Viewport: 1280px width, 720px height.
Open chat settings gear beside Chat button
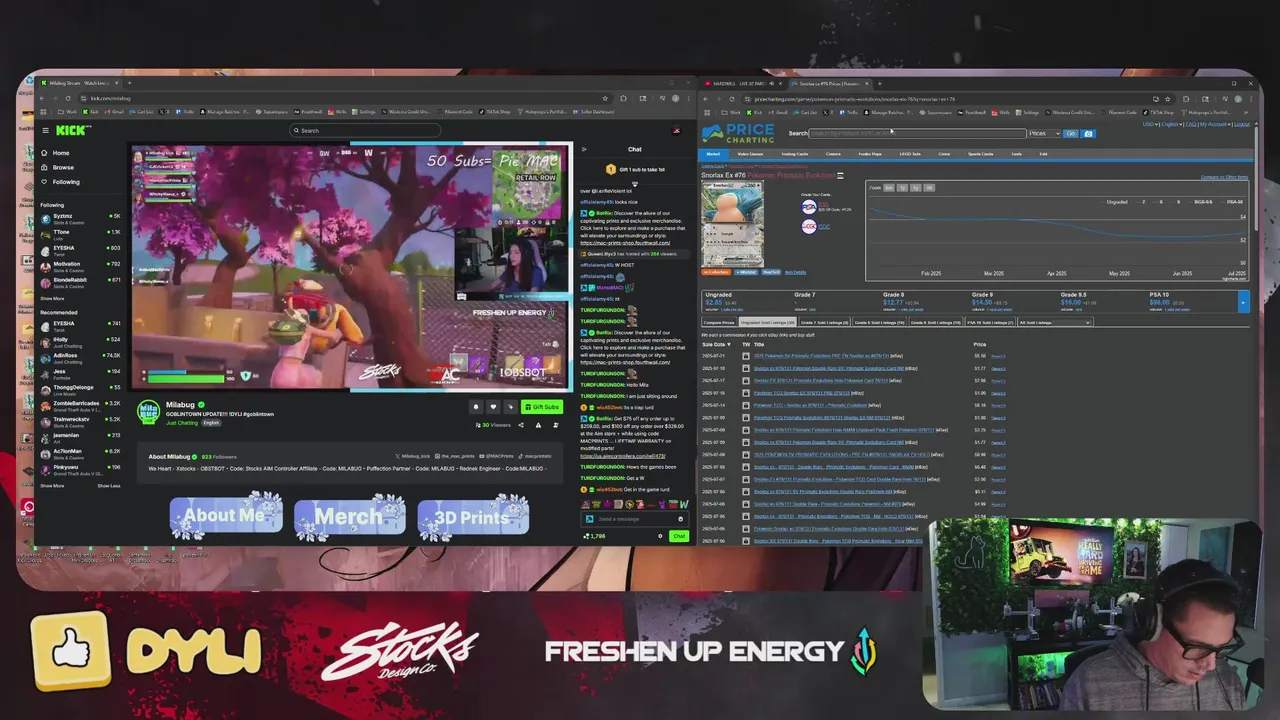(x=660, y=536)
